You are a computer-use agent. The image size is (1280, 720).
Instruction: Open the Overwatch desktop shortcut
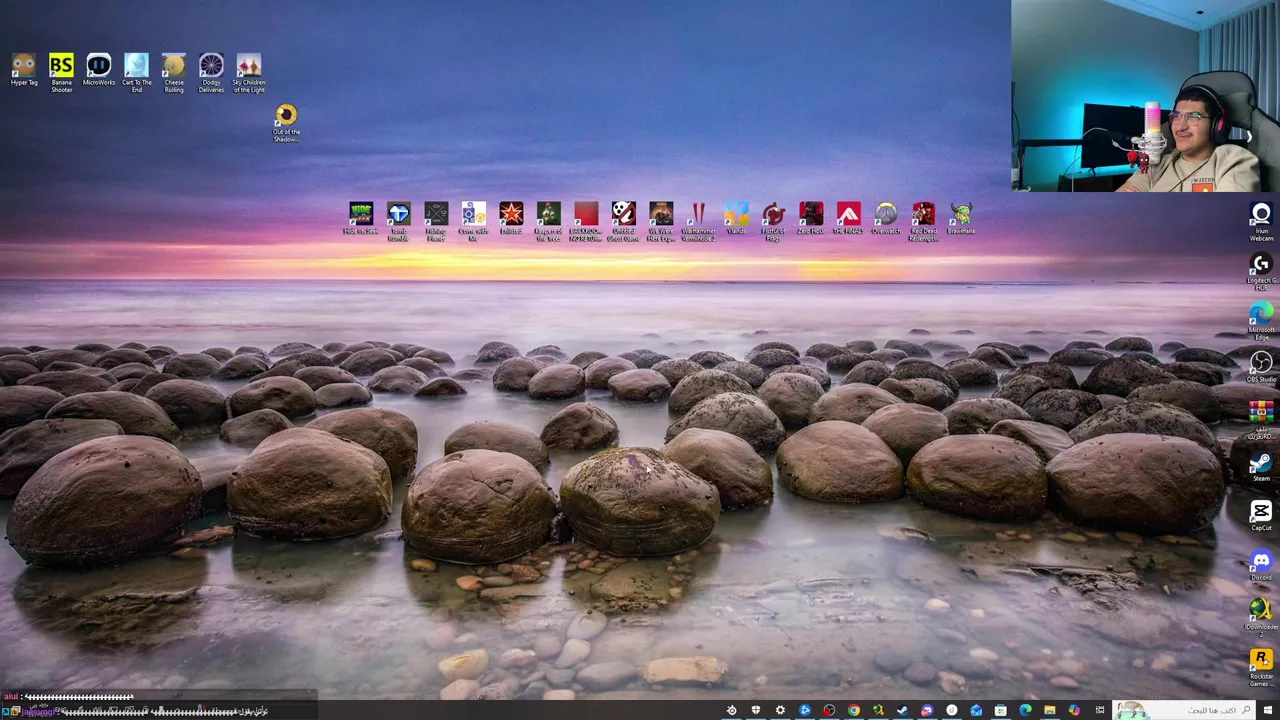(886, 219)
